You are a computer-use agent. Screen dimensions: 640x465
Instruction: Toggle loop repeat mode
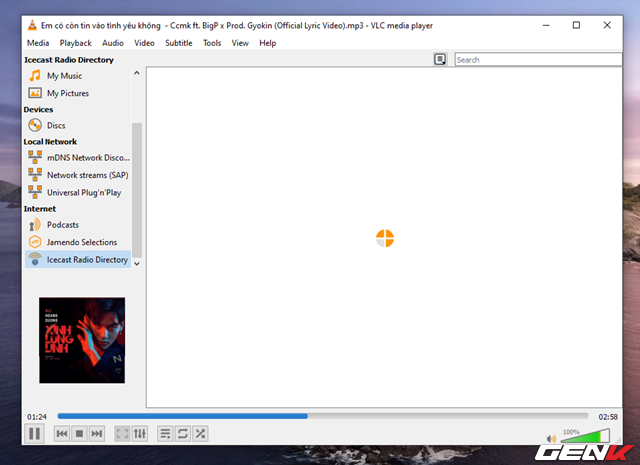[x=183, y=434]
